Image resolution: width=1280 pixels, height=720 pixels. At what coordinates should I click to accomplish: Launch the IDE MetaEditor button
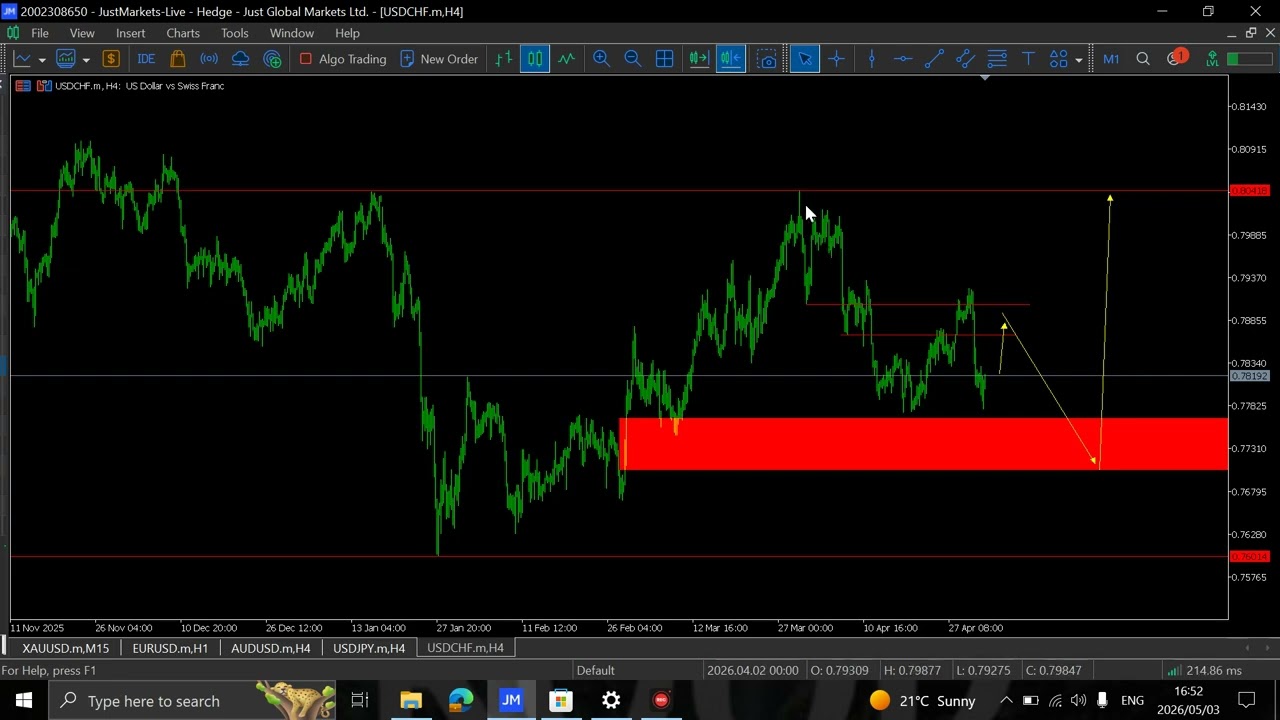tap(146, 59)
